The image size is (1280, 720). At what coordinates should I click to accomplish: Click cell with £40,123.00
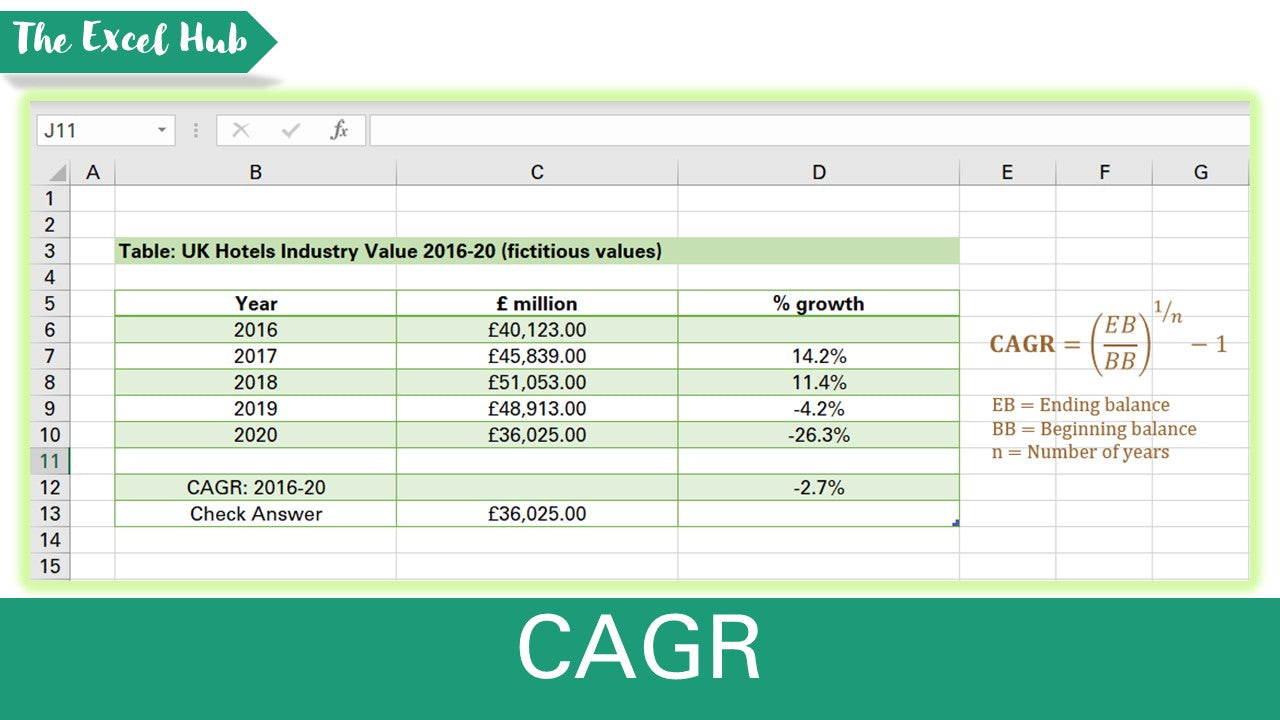coord(537,329)
